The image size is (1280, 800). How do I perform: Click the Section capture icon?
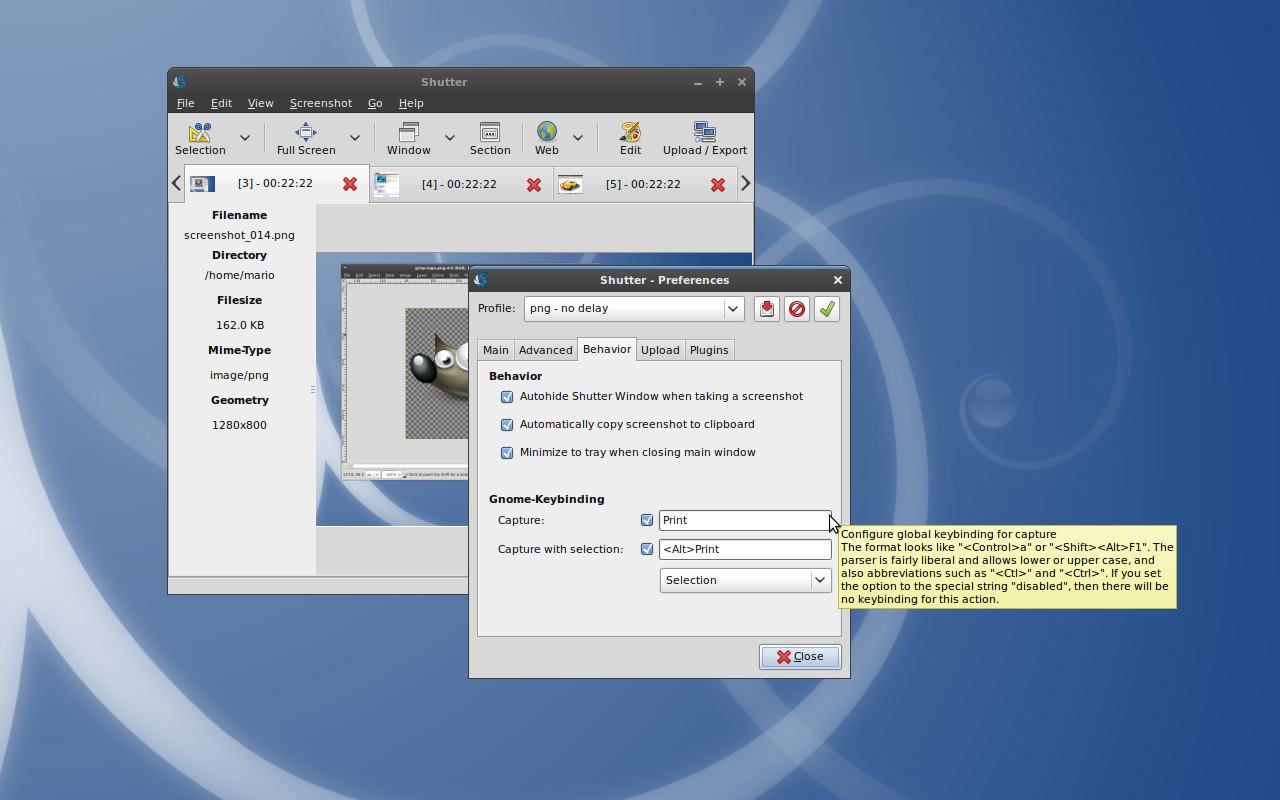pyautogui.click(x=490, y=138)
